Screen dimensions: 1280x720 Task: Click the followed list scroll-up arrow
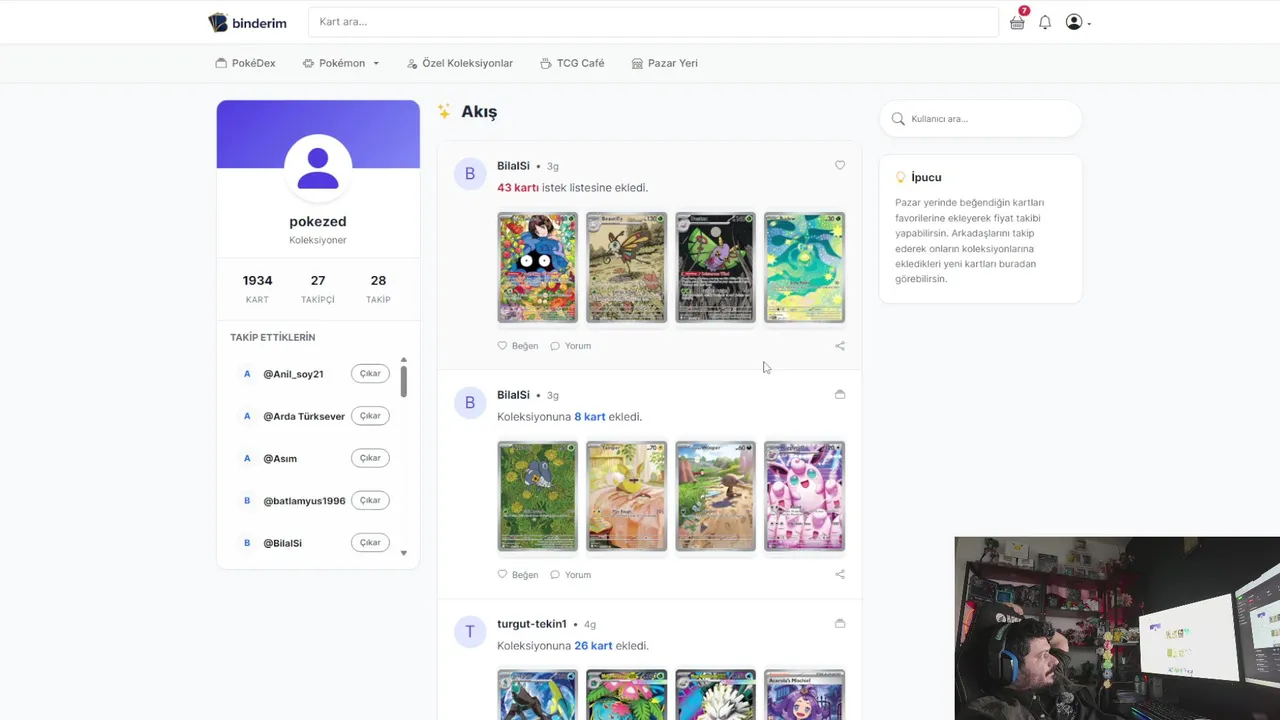(404, 359)
